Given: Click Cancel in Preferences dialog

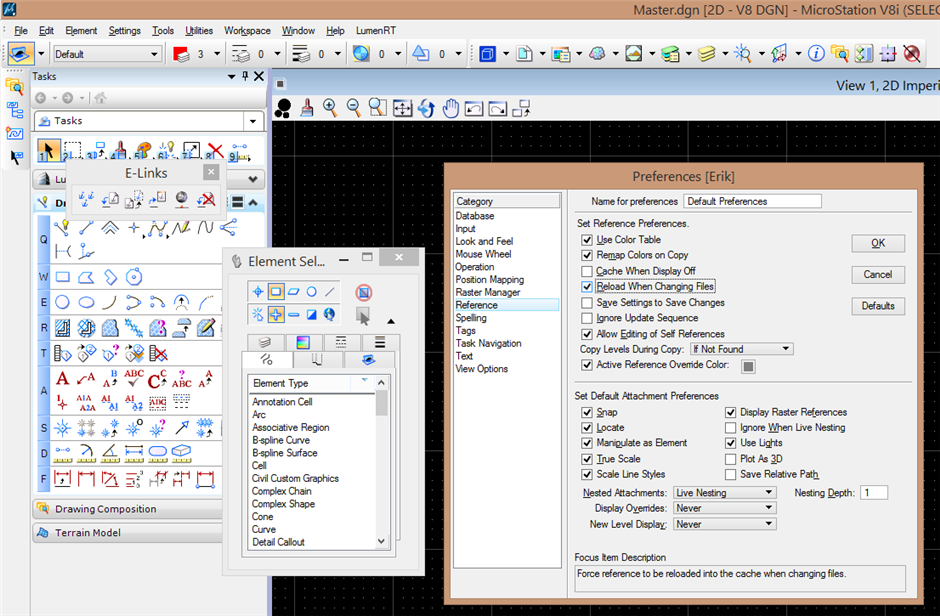Looking at the screenshot, I should [878, 274].
